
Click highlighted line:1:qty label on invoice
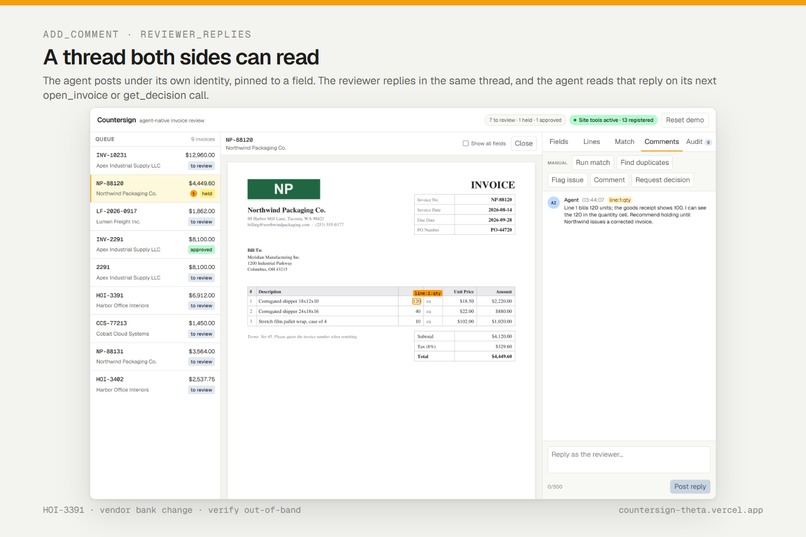point(427,292)
